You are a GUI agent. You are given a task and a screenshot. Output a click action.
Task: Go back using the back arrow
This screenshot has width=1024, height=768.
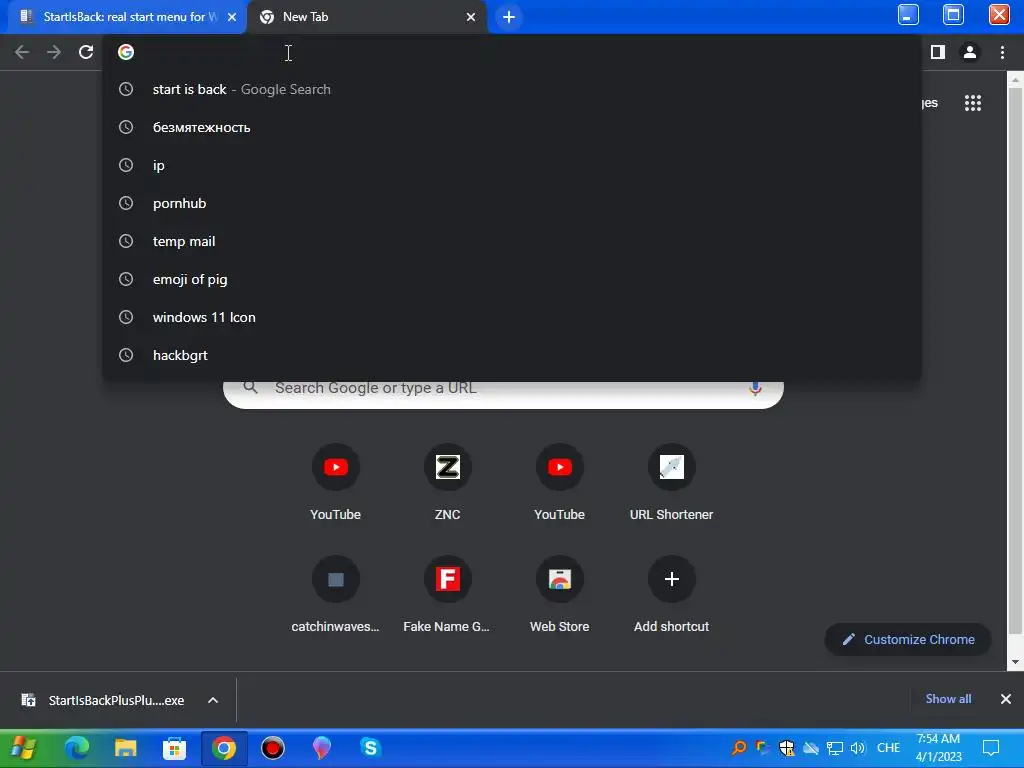click(22, 52)
